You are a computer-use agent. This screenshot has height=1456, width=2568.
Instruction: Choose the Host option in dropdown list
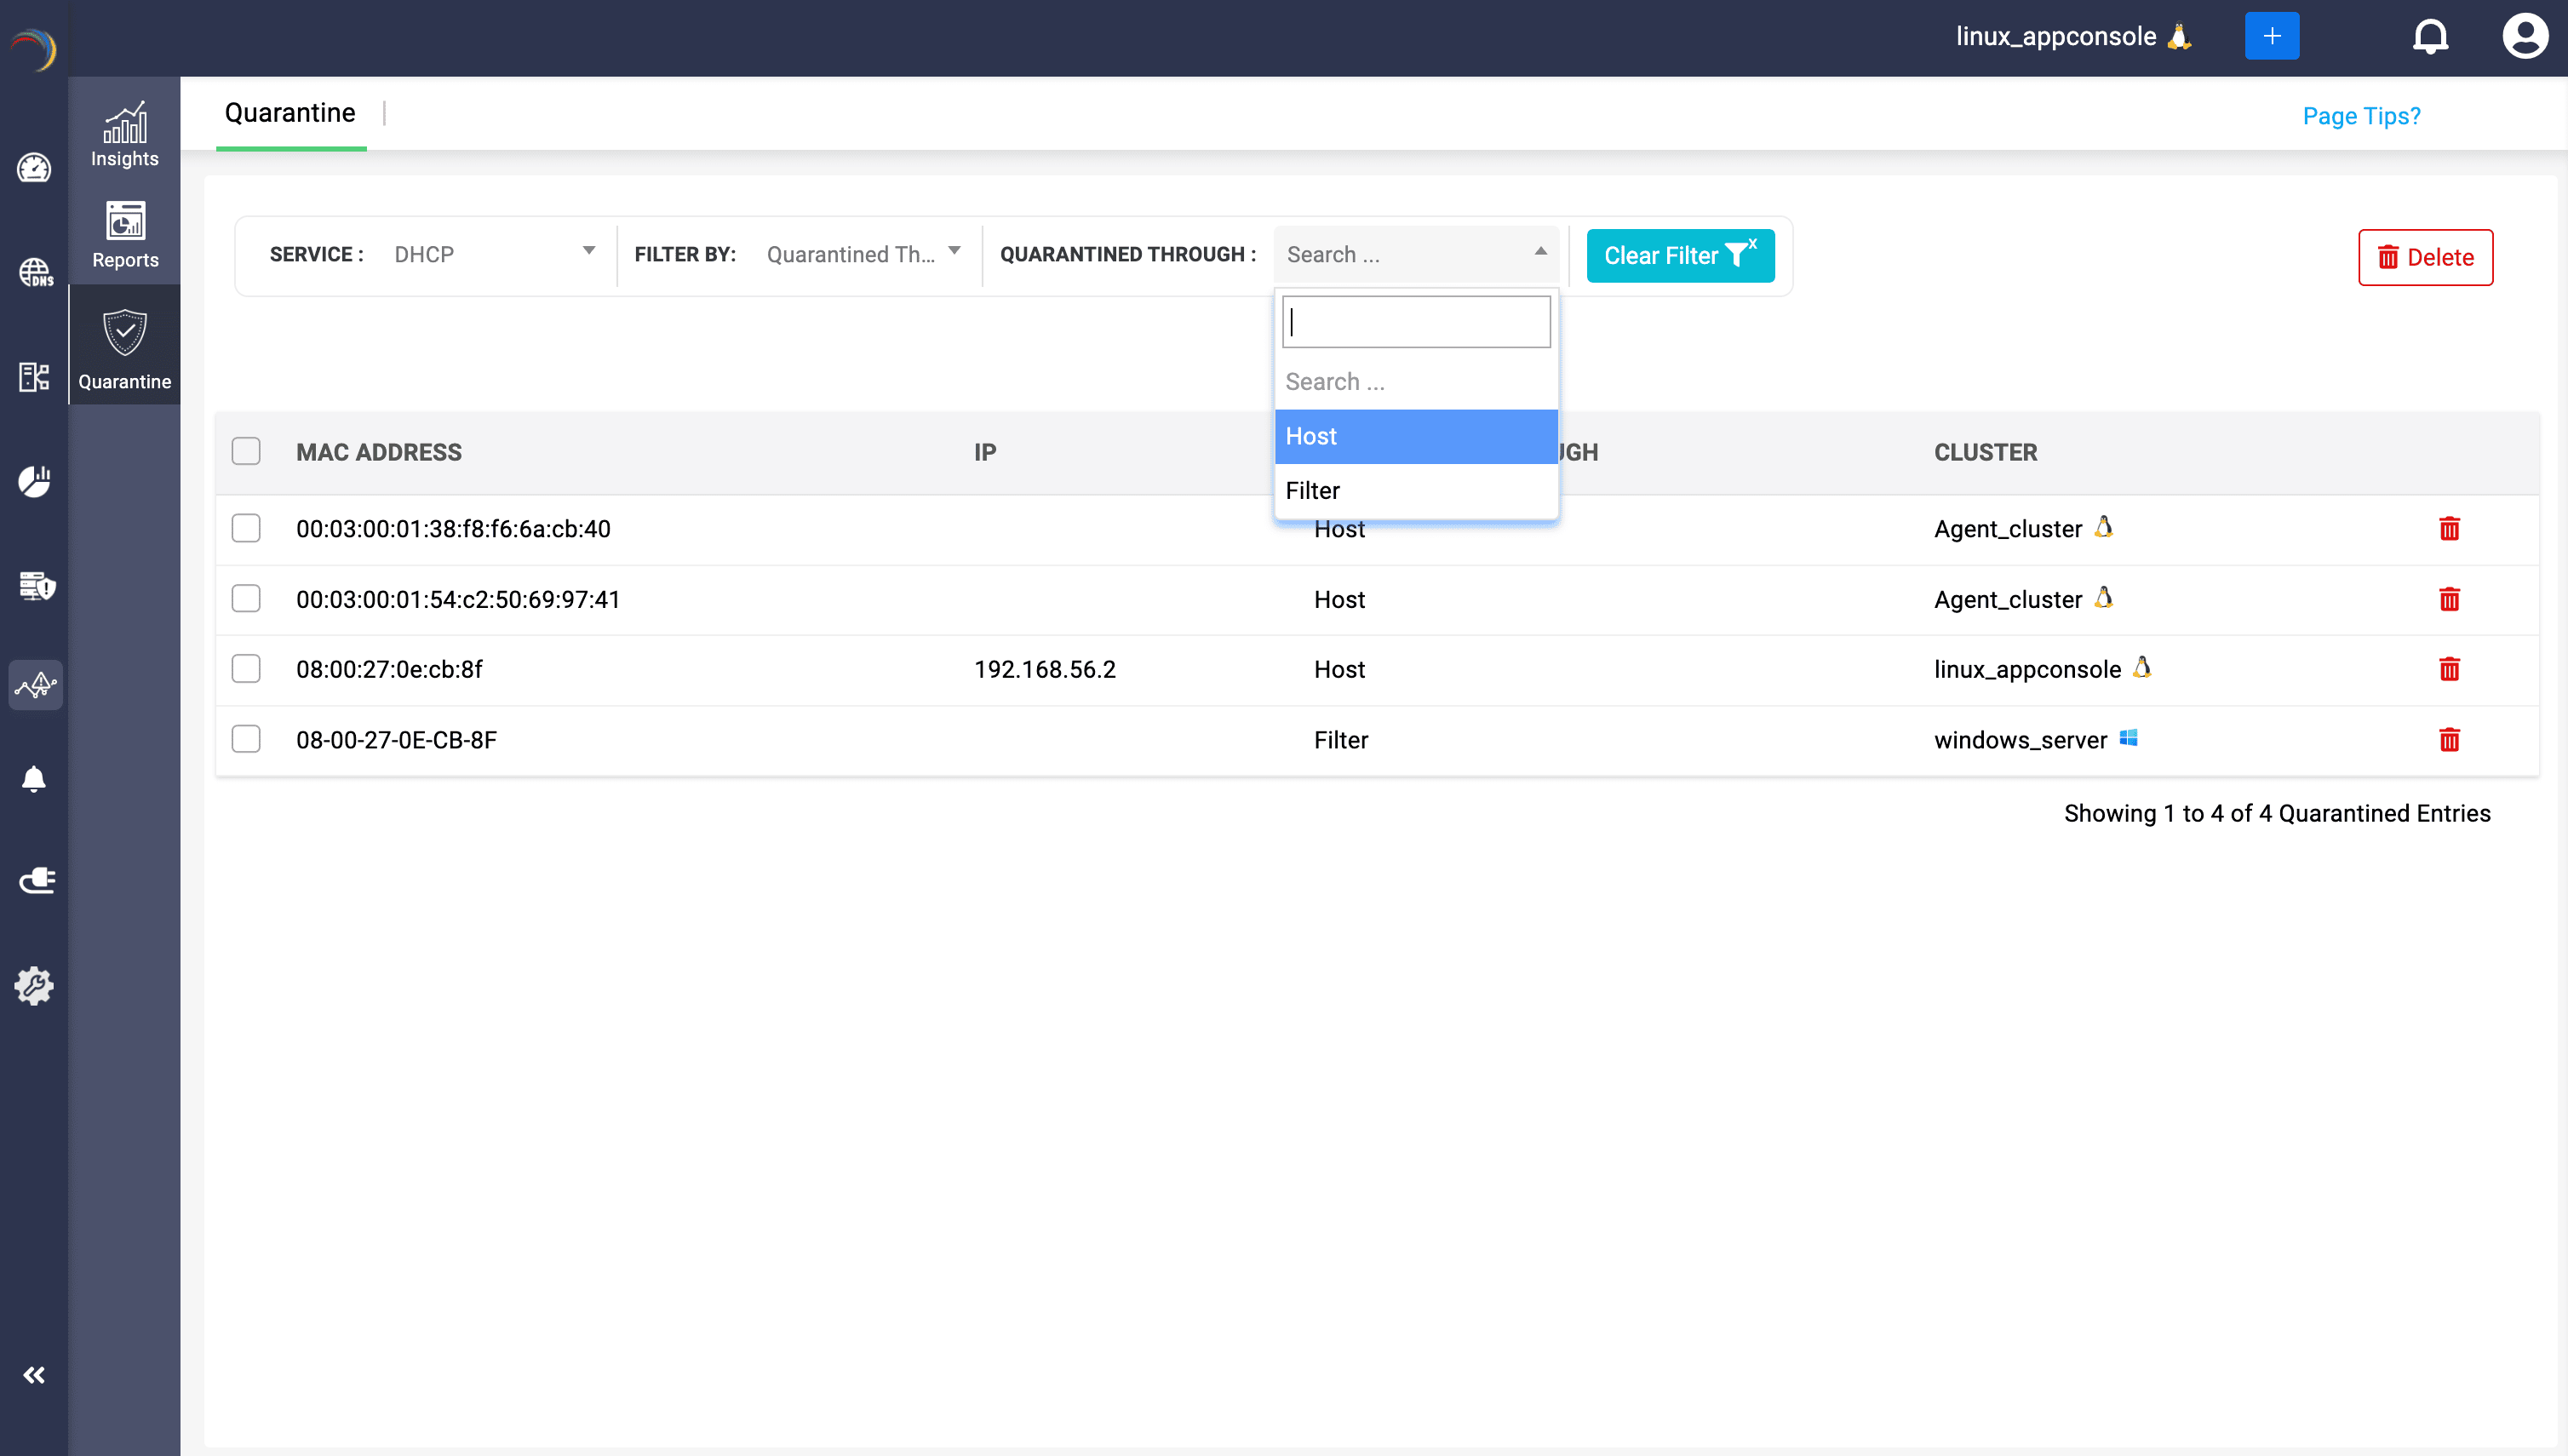click(x=1415, y=436)
